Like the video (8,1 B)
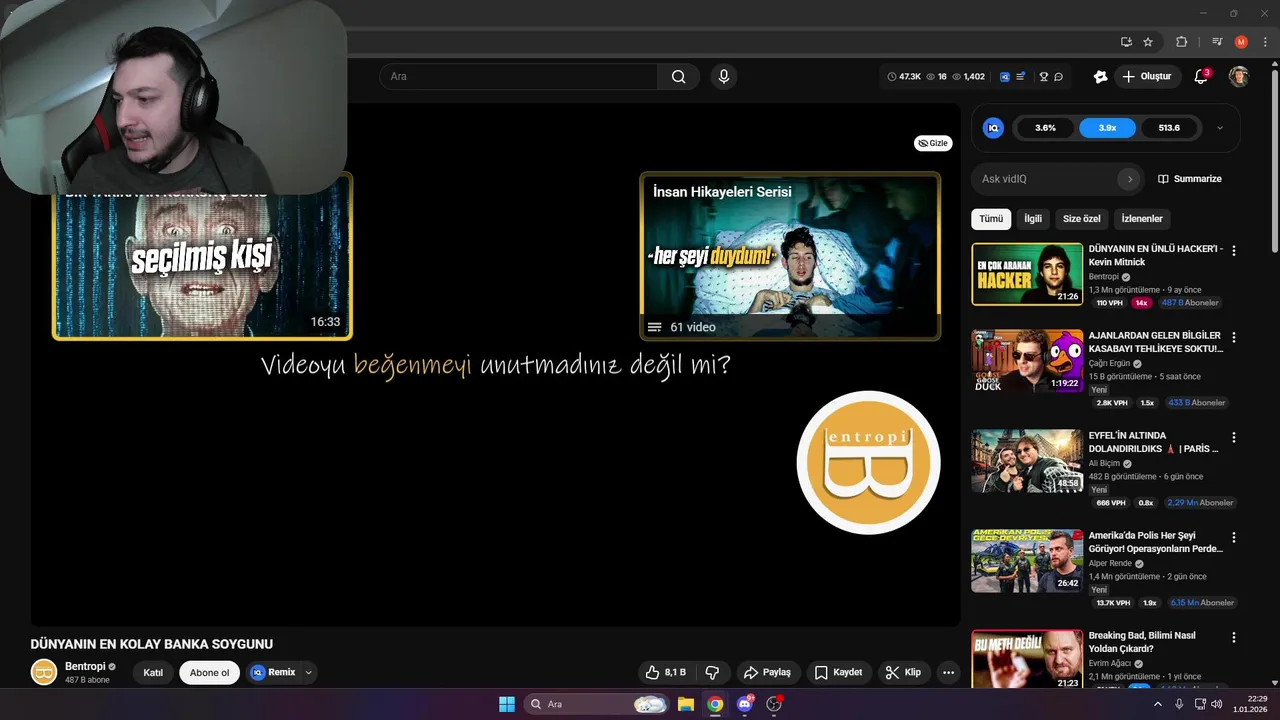This screenshot has height=720, width=1280. coord(666,673)
